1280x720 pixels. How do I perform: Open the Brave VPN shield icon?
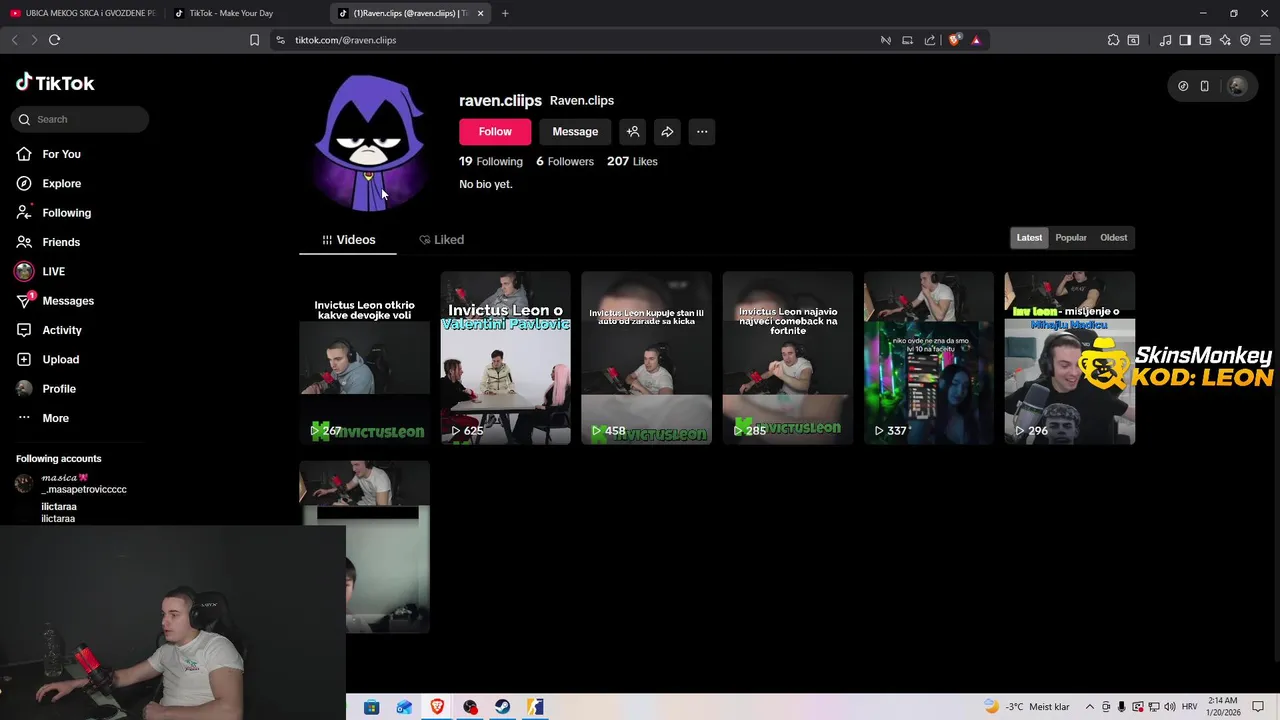pyautogui.click(x=1245, y=40)
